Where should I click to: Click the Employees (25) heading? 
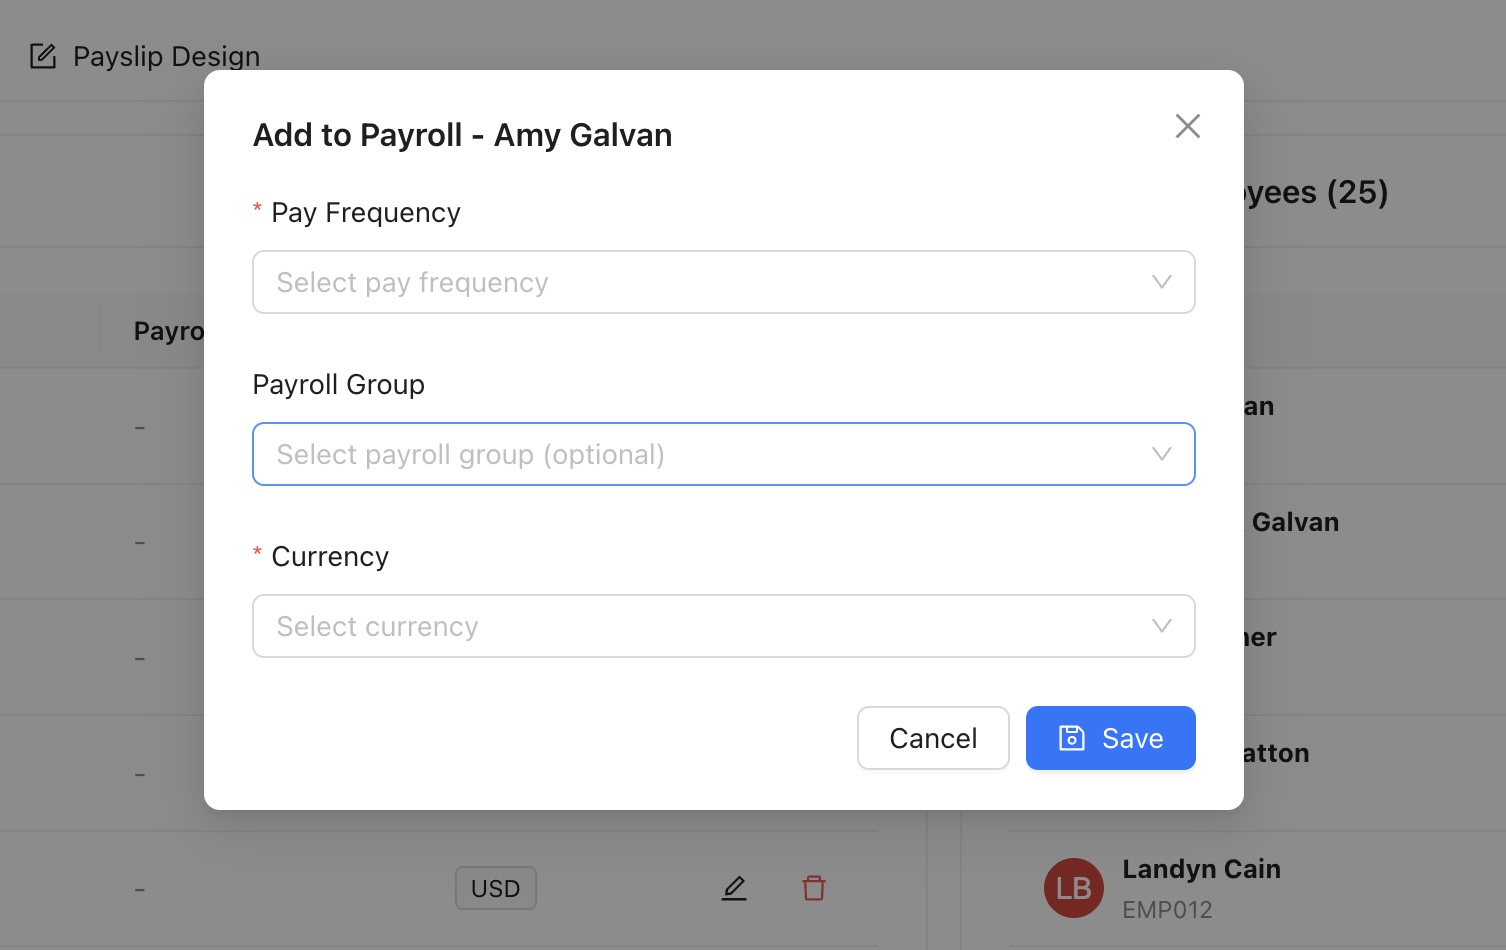coord(1316,192)
